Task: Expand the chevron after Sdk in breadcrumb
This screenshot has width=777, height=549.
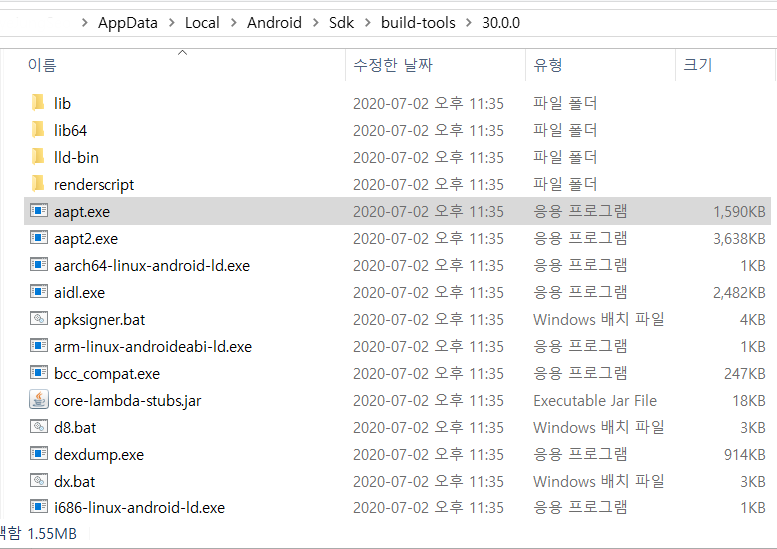Action: click(x=368, y=23)
